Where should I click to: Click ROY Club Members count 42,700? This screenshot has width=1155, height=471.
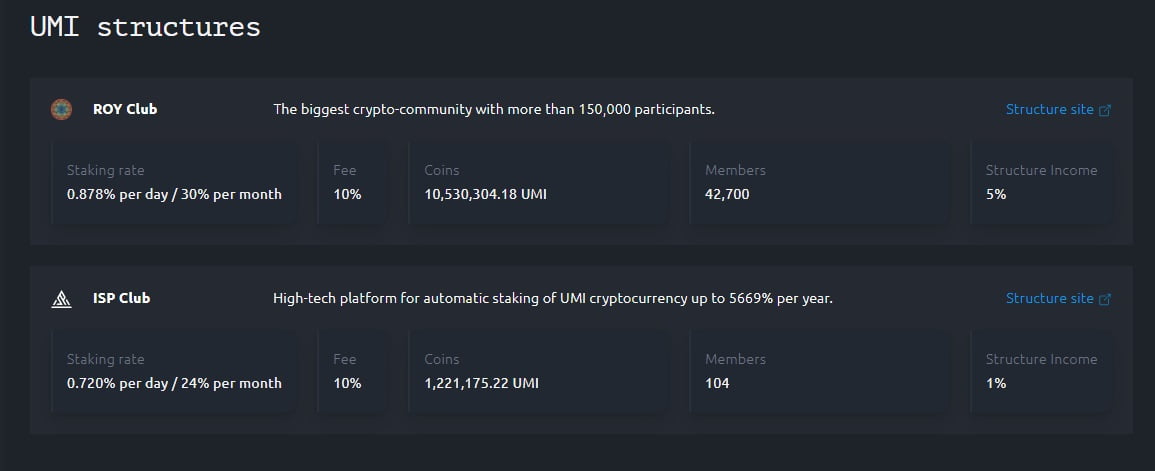tap(727, 194)
